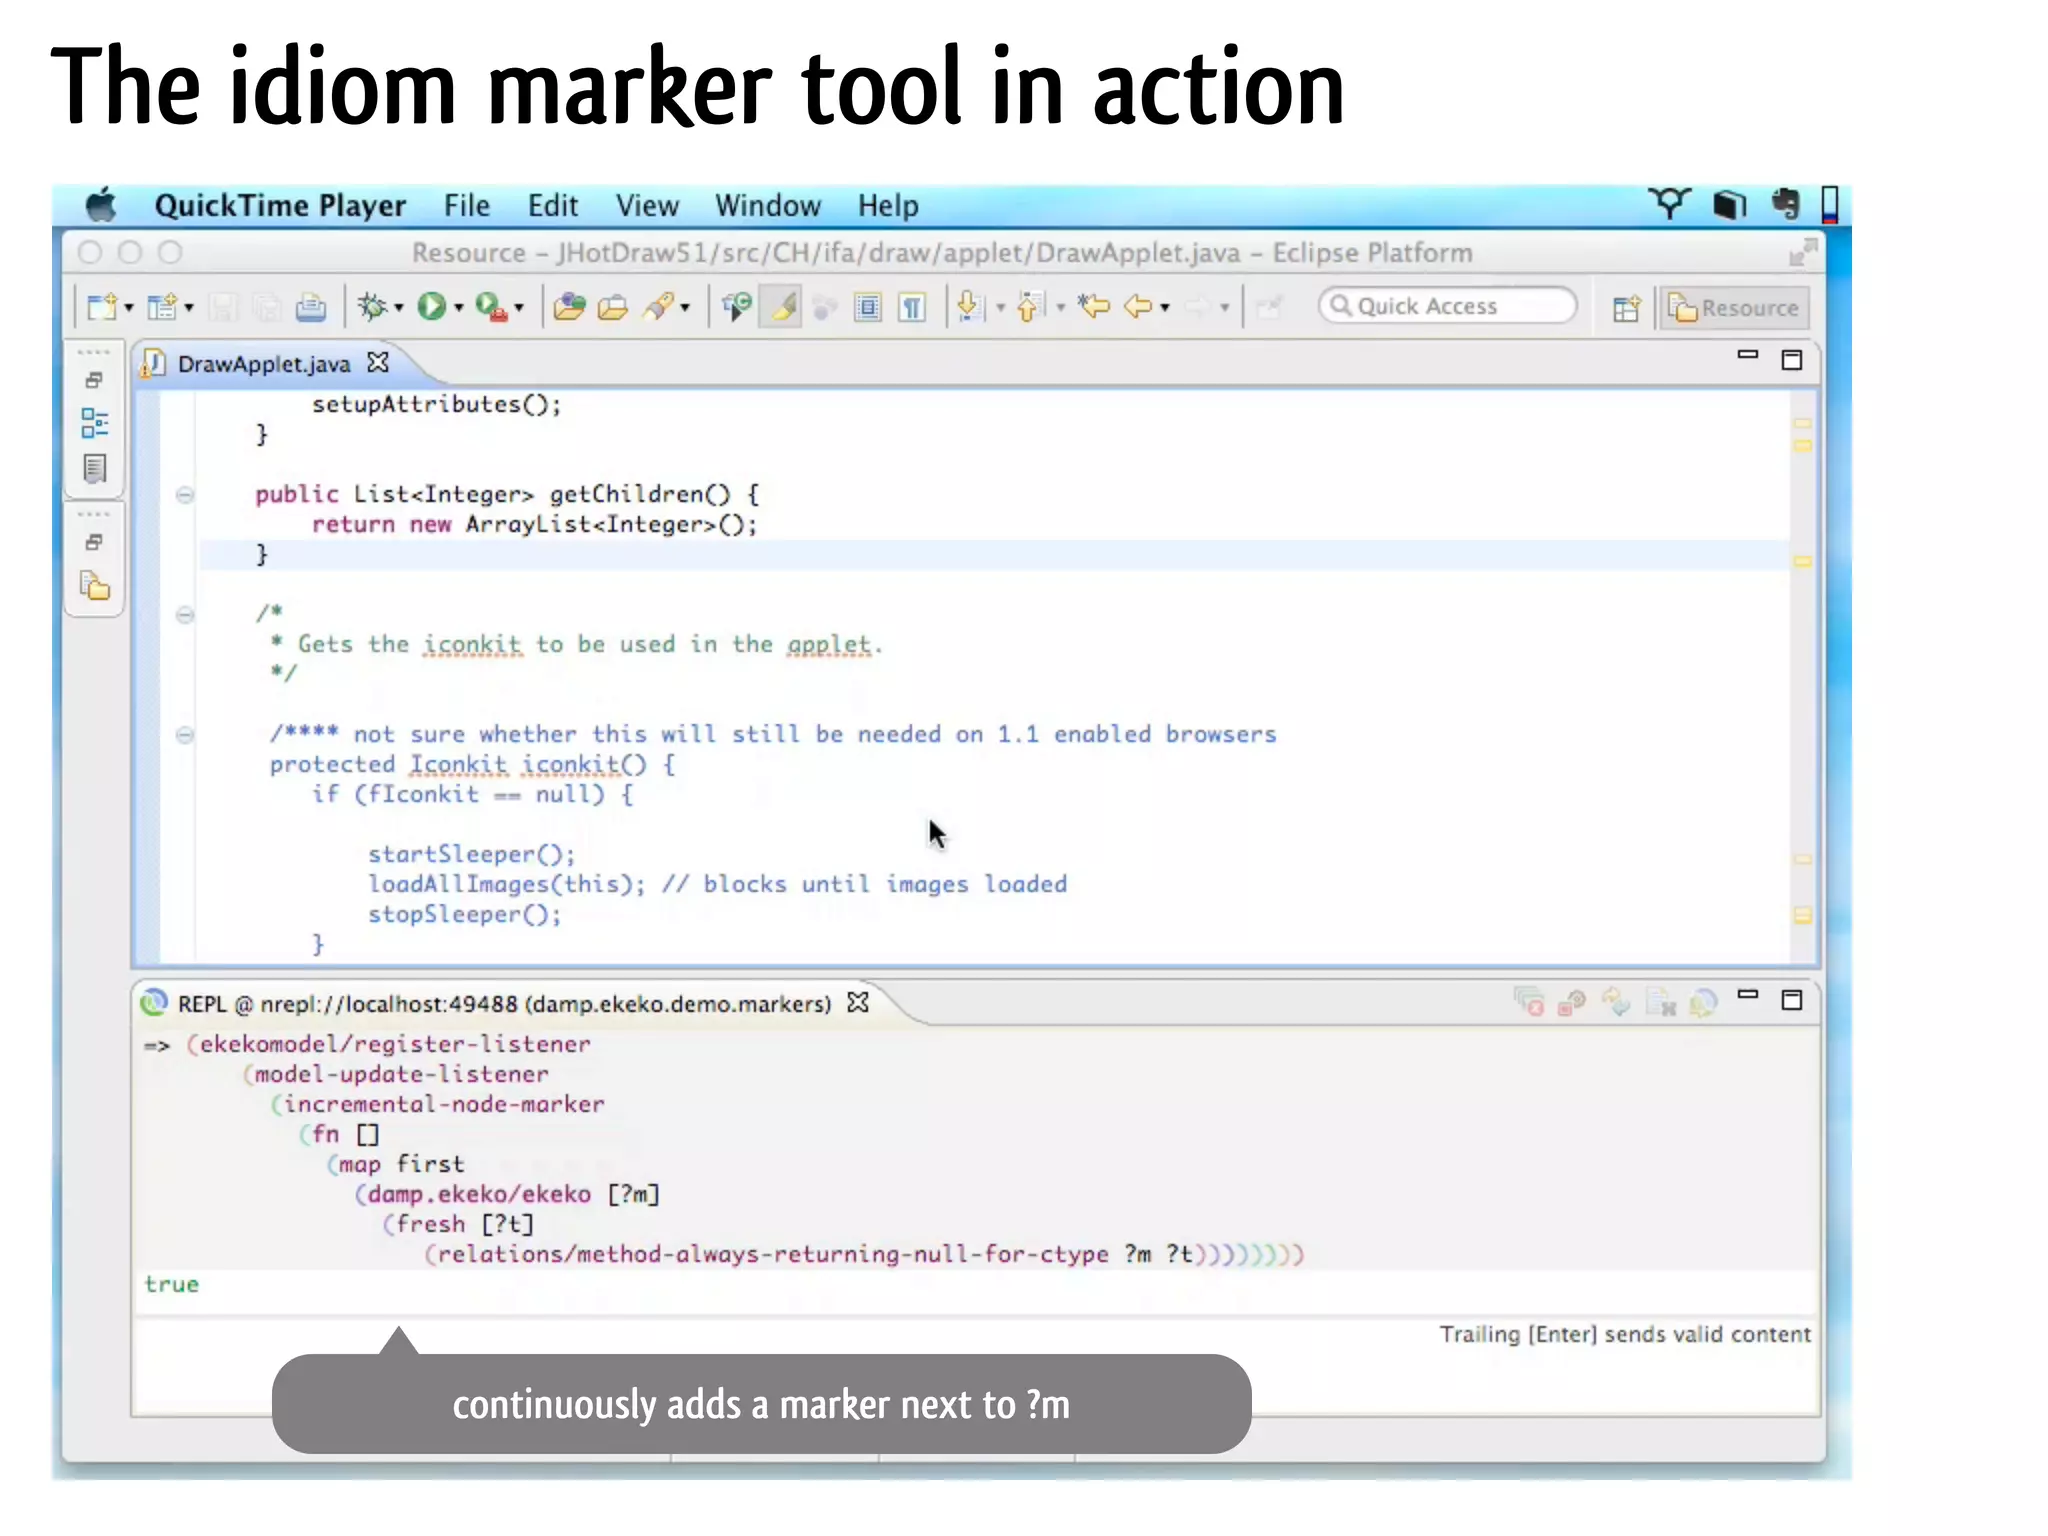Click the 'true' result in REPL
This screenshot has width=2048, height=1536.
171,1285
